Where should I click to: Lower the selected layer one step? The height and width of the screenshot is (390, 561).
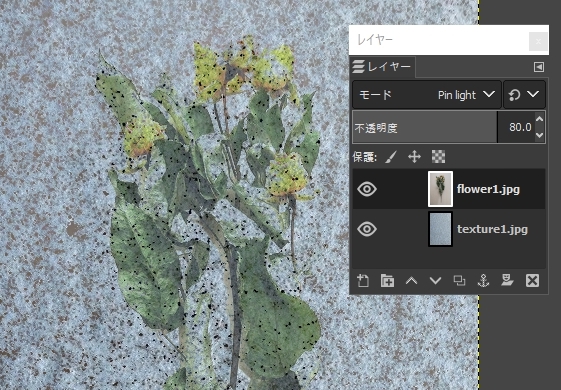(435, 281)
